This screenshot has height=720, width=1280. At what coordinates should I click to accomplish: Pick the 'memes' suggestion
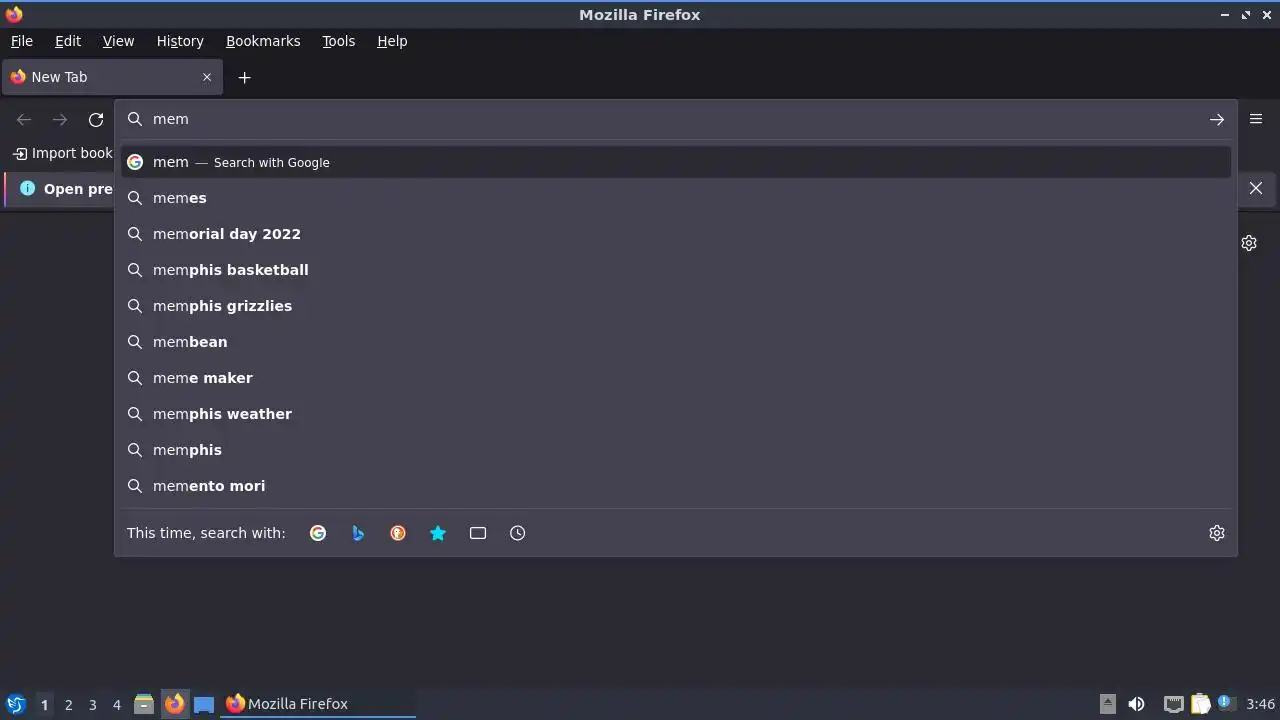[x=676, y=198]
